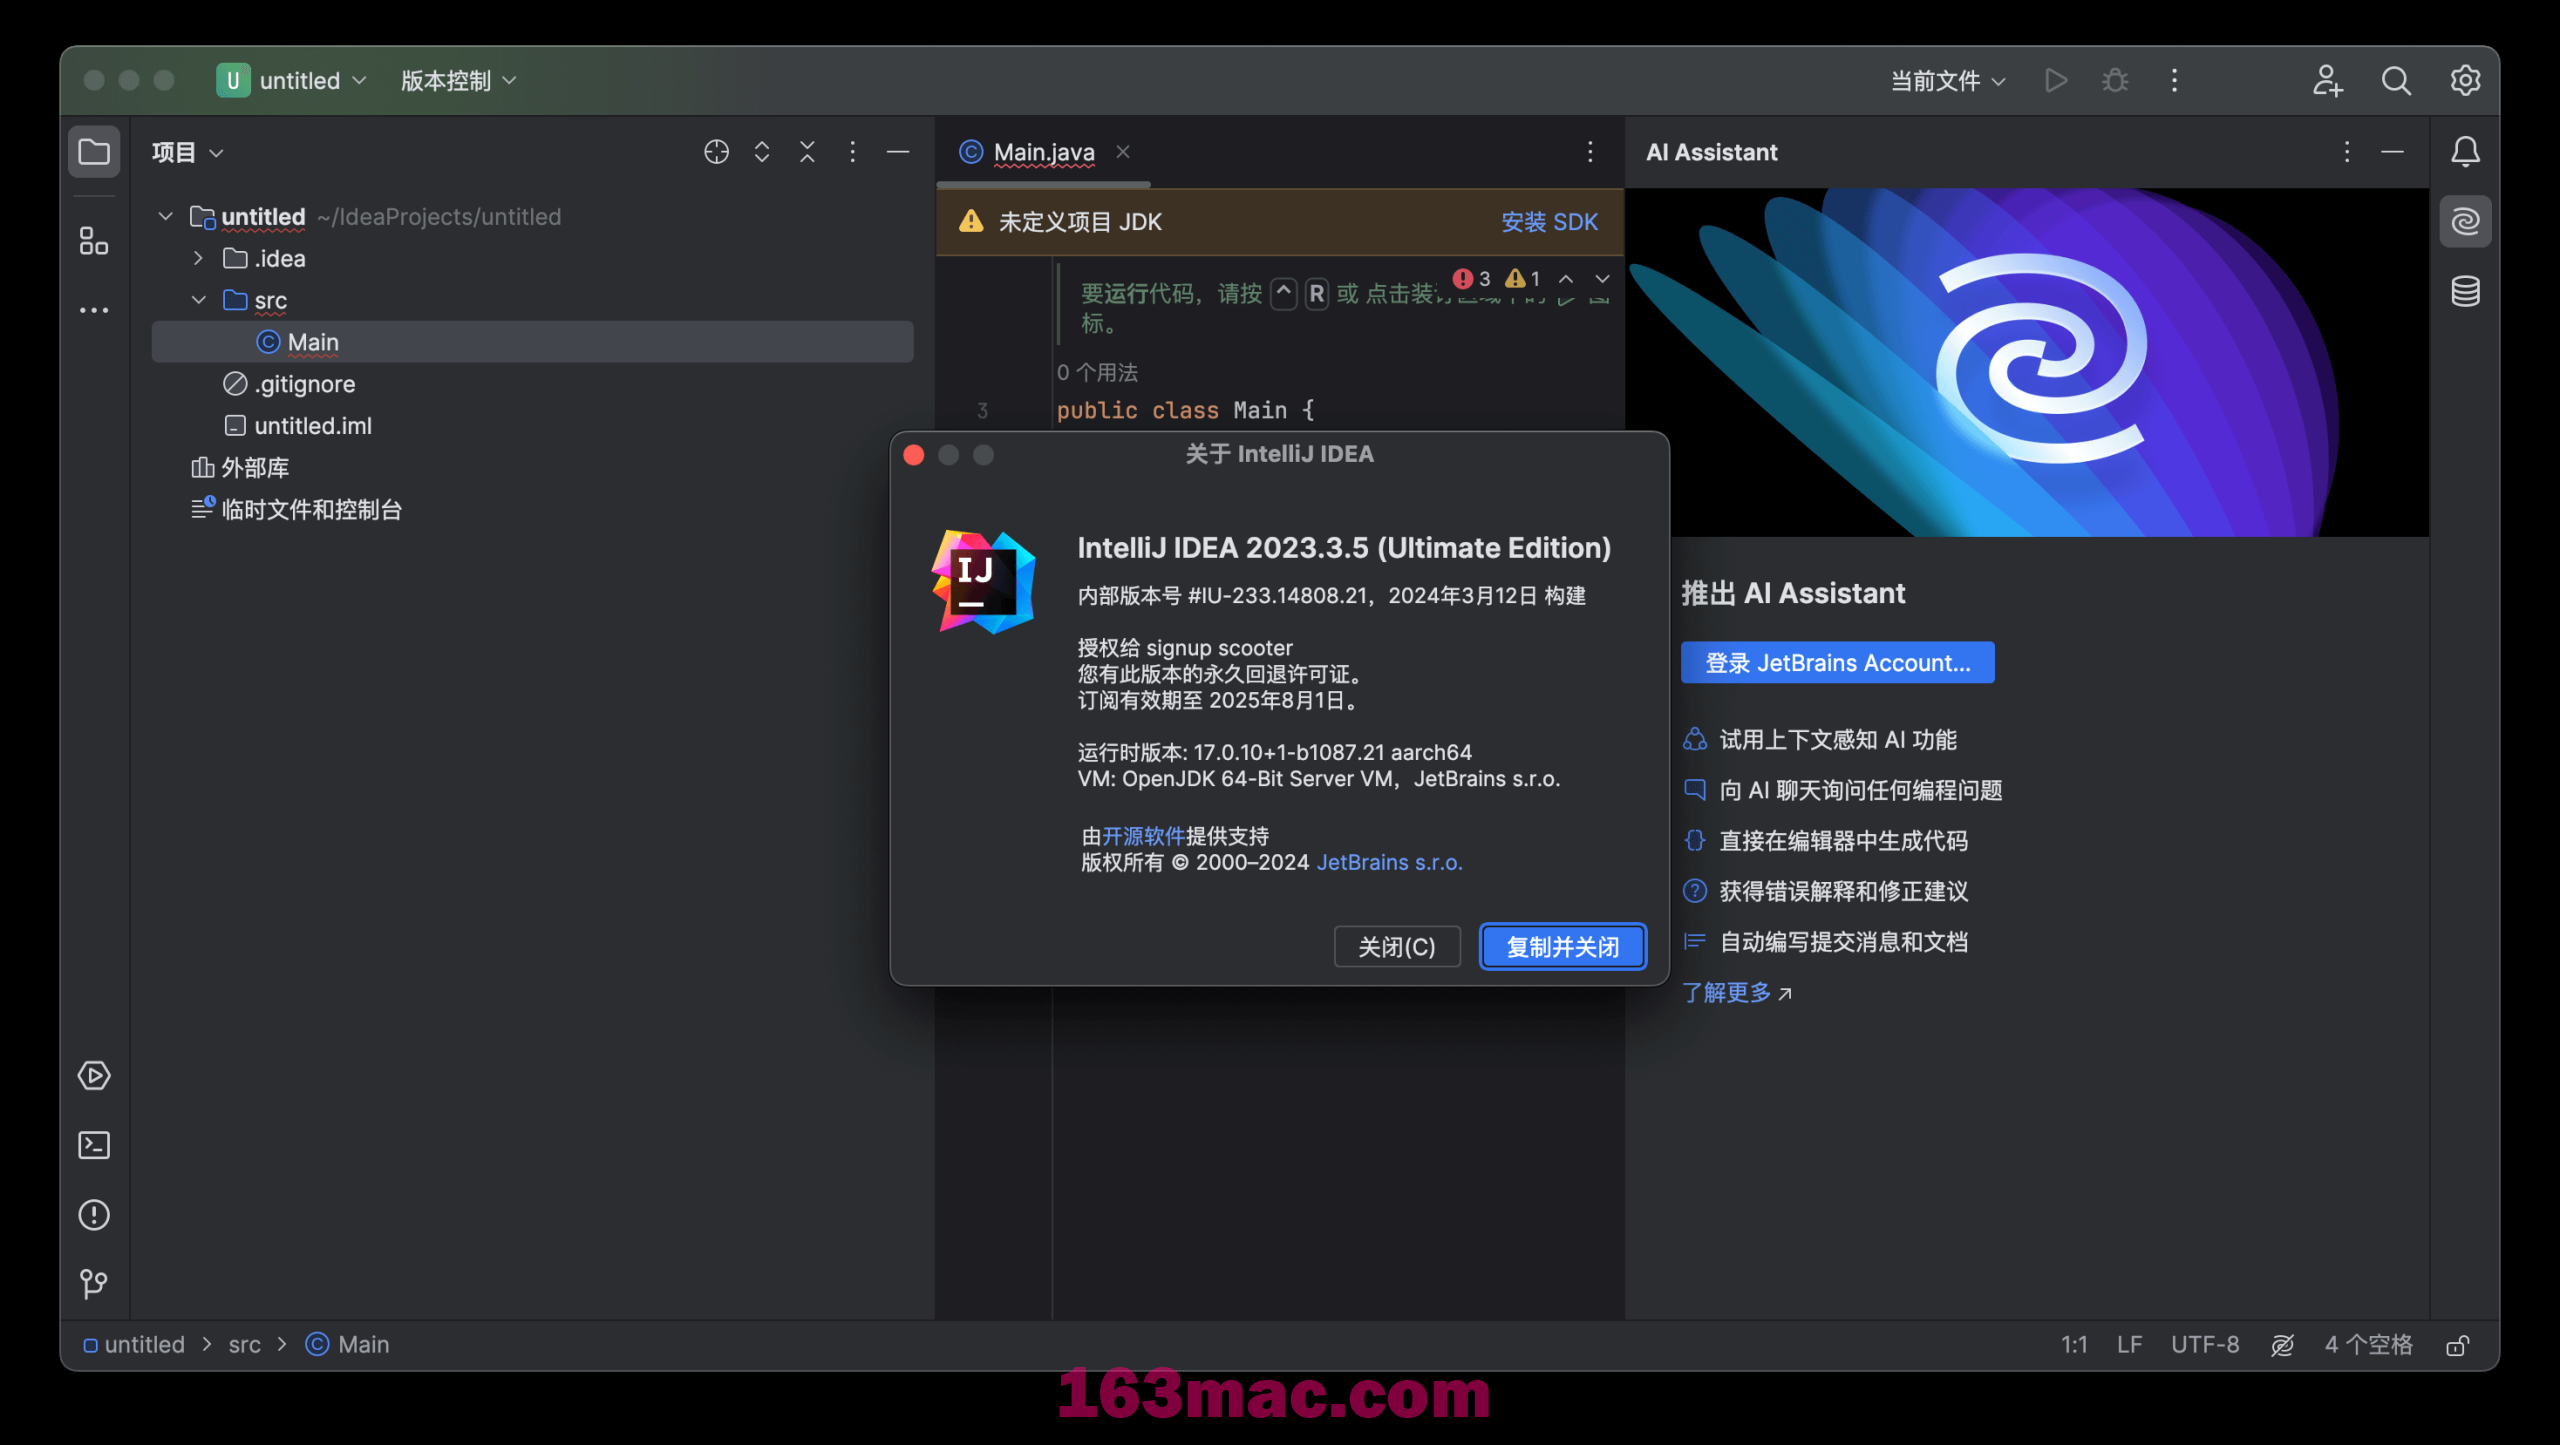Image resolution: width=2560 pixels, height=1445 pixels.
Task: Open the Git version control tool window icon
Action: [94, 1284]
